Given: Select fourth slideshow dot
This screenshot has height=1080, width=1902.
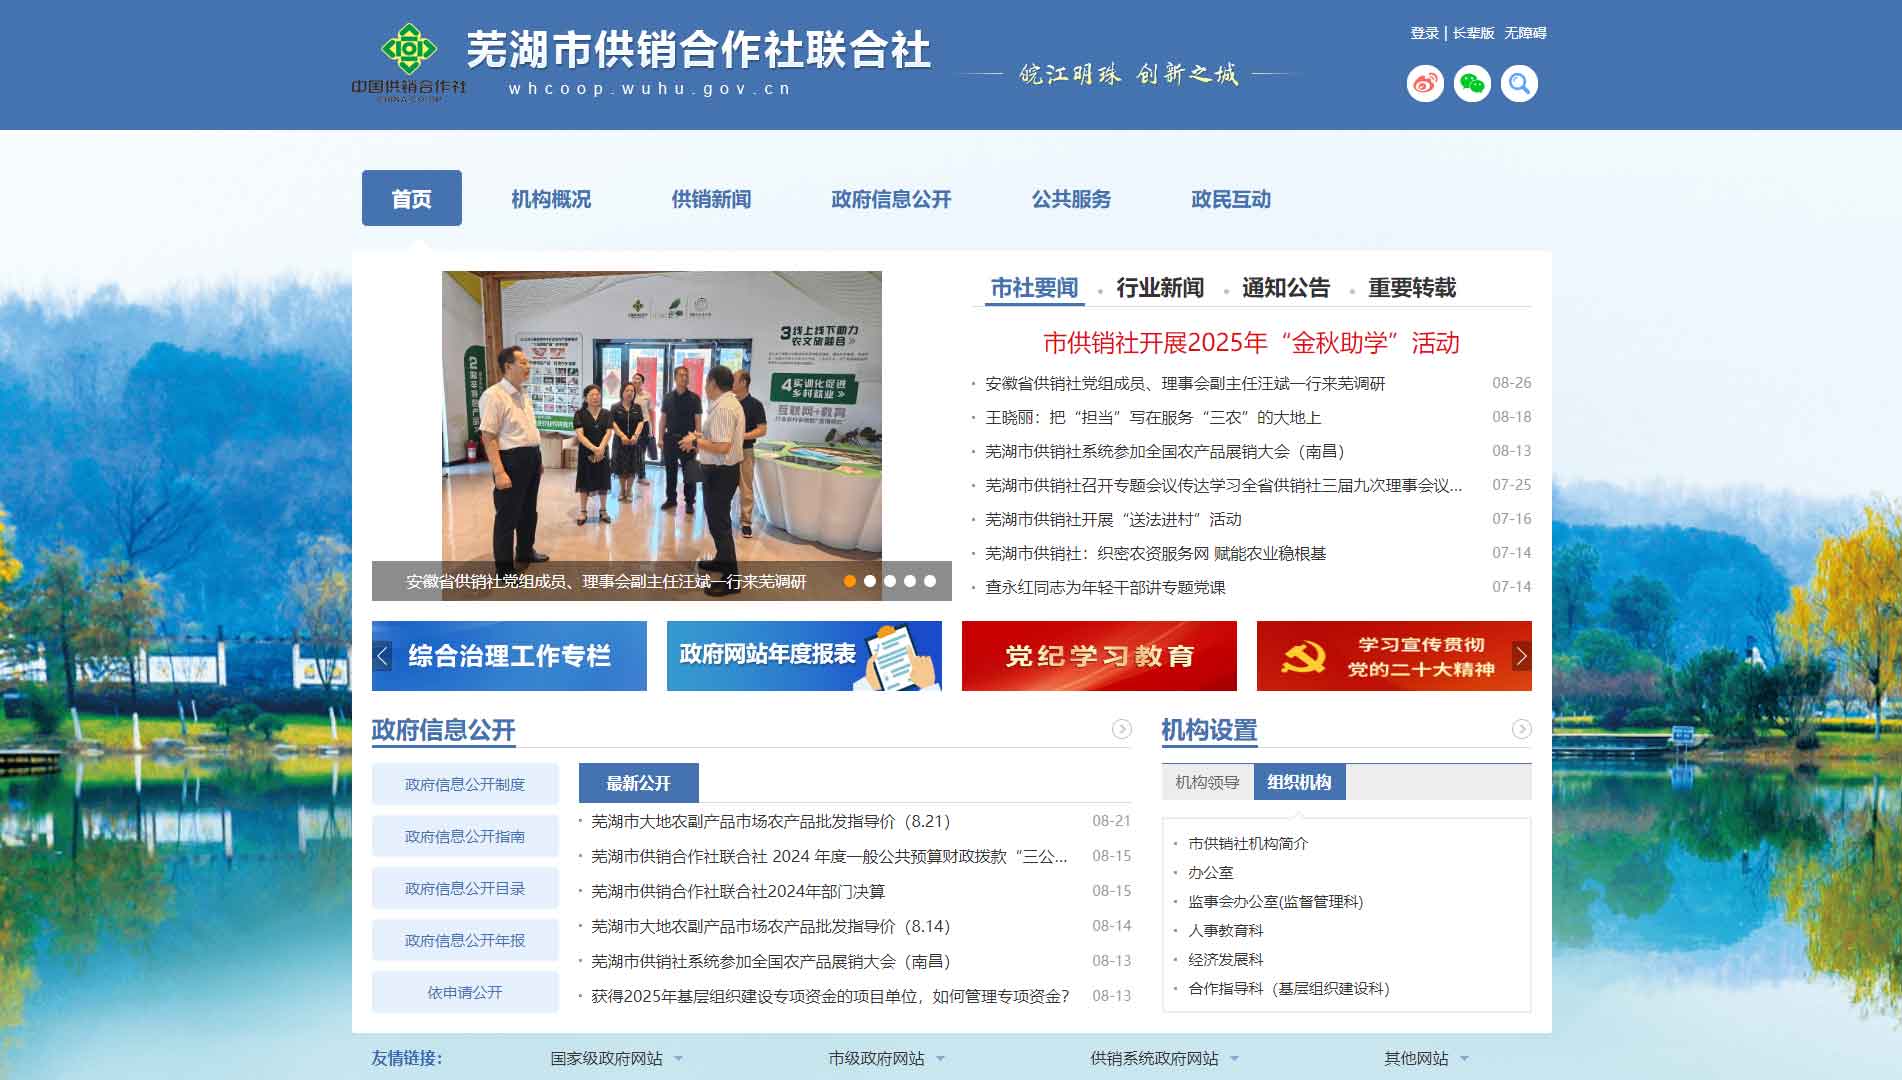Looking at the screenshot, I should [x=909, y=581].
